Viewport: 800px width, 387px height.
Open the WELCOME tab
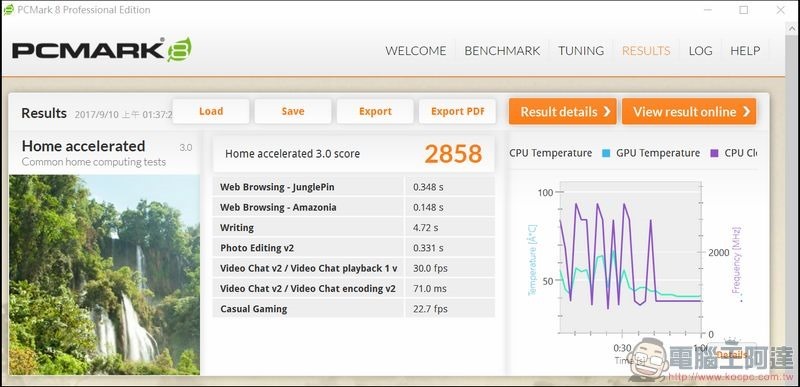pyautogui.click(x=415, y=50)
